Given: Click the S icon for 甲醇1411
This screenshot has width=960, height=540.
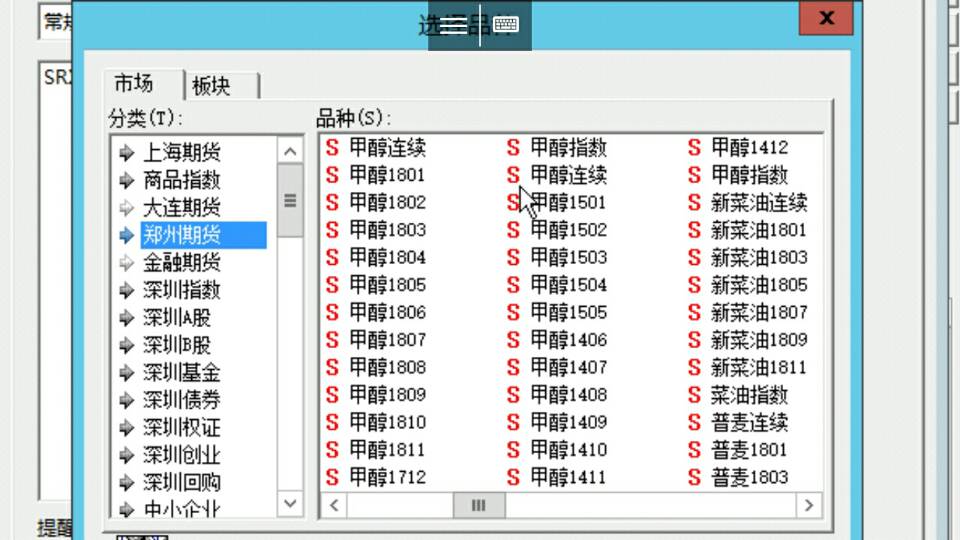Looking at the screenshot, I should (513, 477).
